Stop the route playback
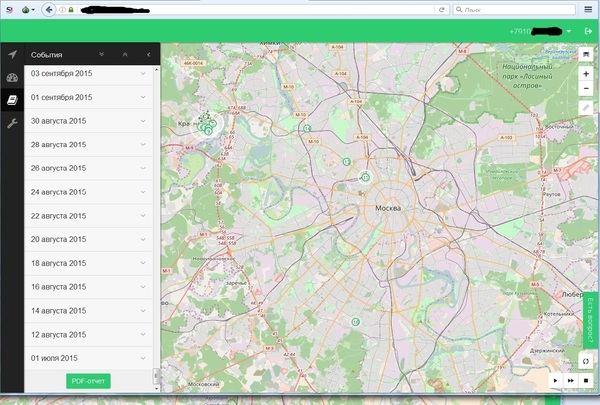Viewport: 600px width, 405px height. pyautogui.click(x=585, y=381)
